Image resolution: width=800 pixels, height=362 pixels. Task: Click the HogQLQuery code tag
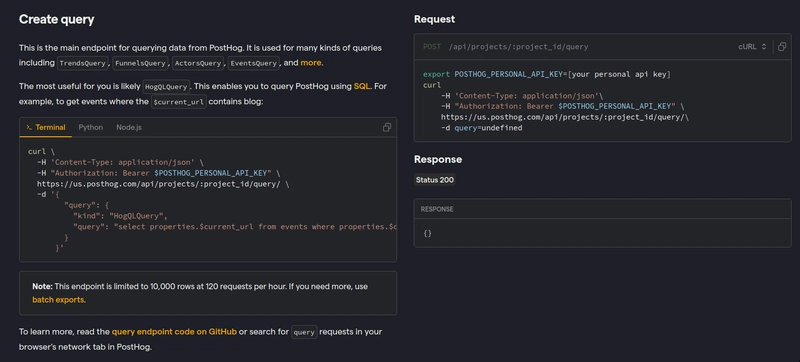tap(166, 87)
